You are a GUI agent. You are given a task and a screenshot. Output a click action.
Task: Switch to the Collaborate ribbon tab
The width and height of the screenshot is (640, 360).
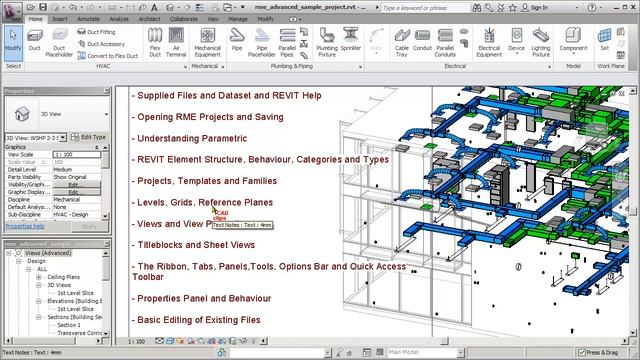pos(183,19)
